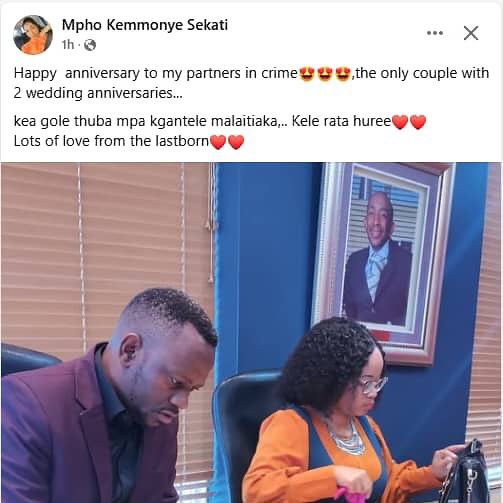The image size is (503, 503).
Task: Click the framed portrait on the blue wall
Action: [x=383, y=262]
